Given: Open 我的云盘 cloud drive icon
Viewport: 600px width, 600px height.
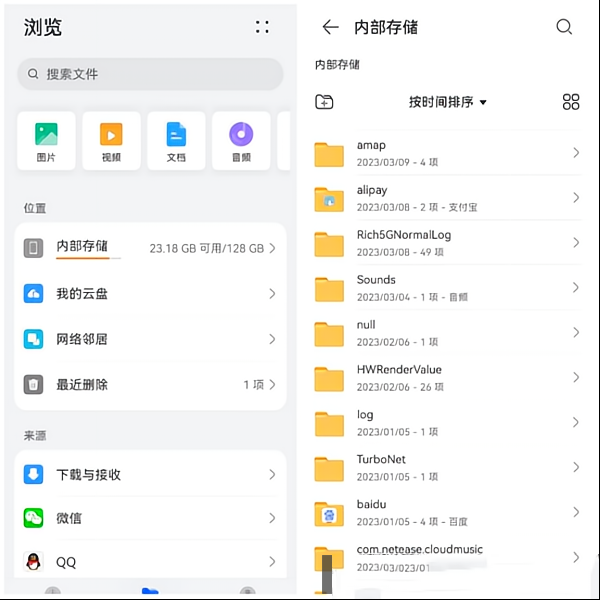Looking at the screenshot, I should point(33,293).
